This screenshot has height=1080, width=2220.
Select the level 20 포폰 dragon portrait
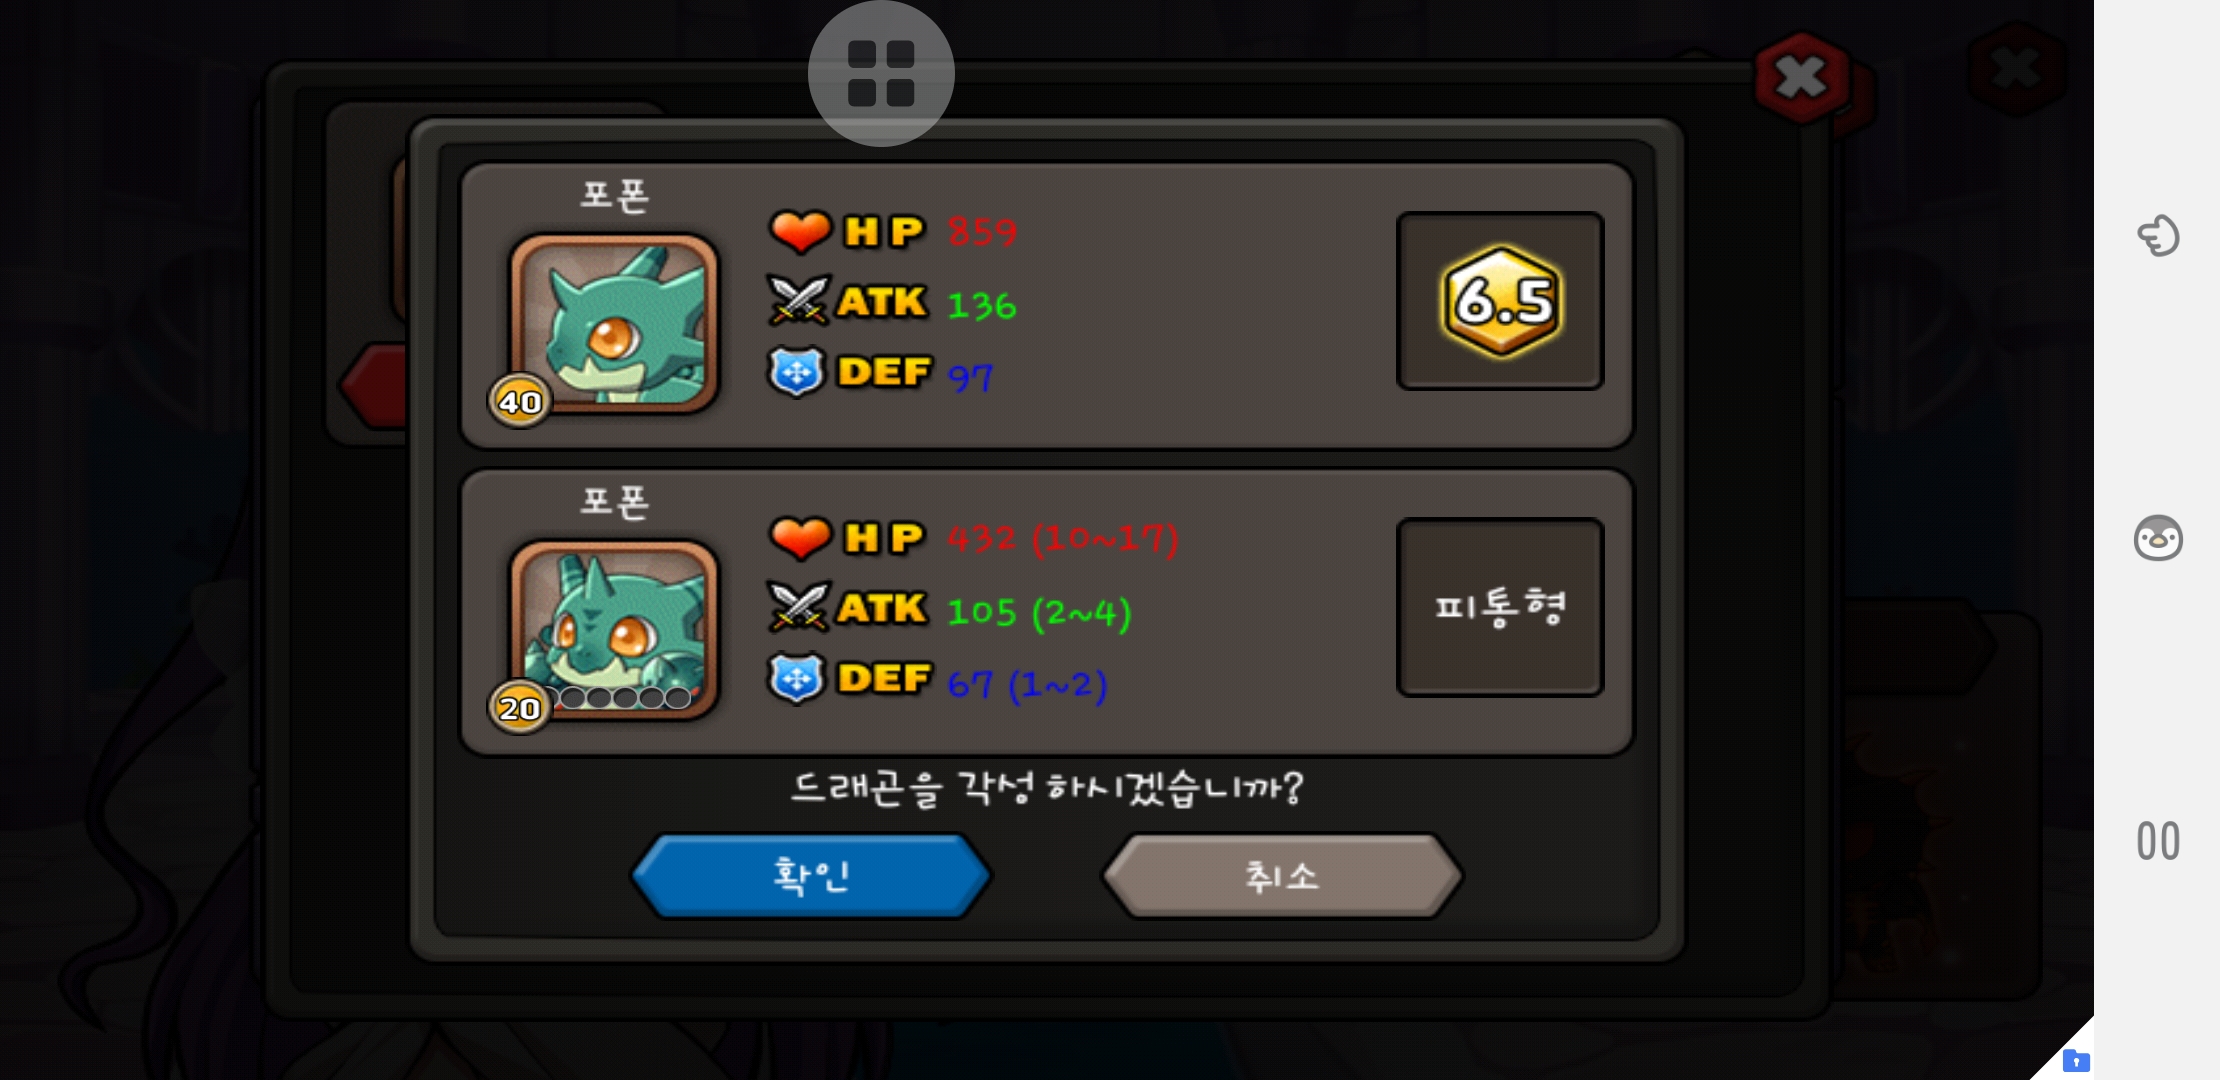614,629
